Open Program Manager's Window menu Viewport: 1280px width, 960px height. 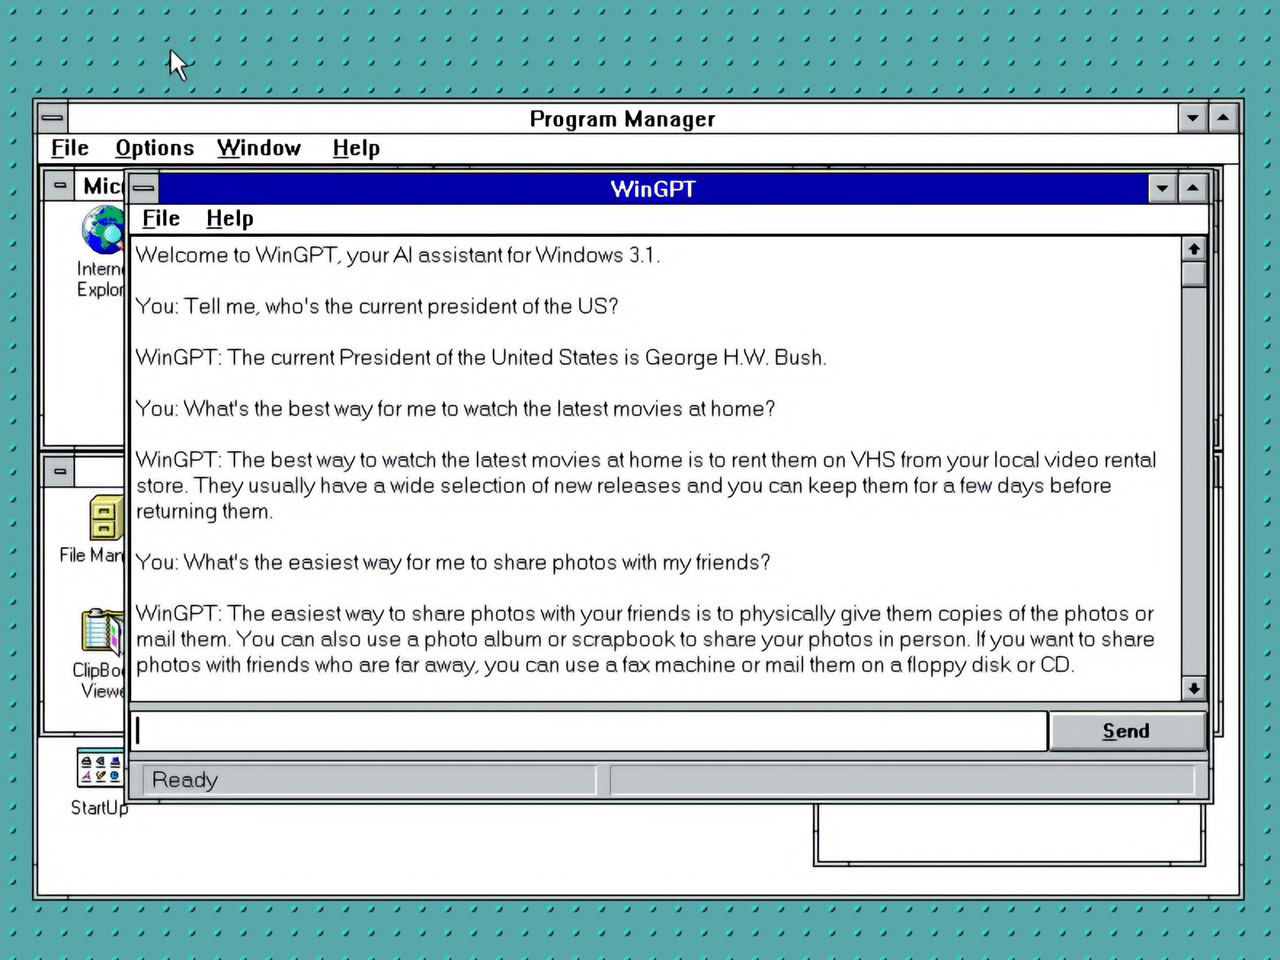tap(258, 148)
